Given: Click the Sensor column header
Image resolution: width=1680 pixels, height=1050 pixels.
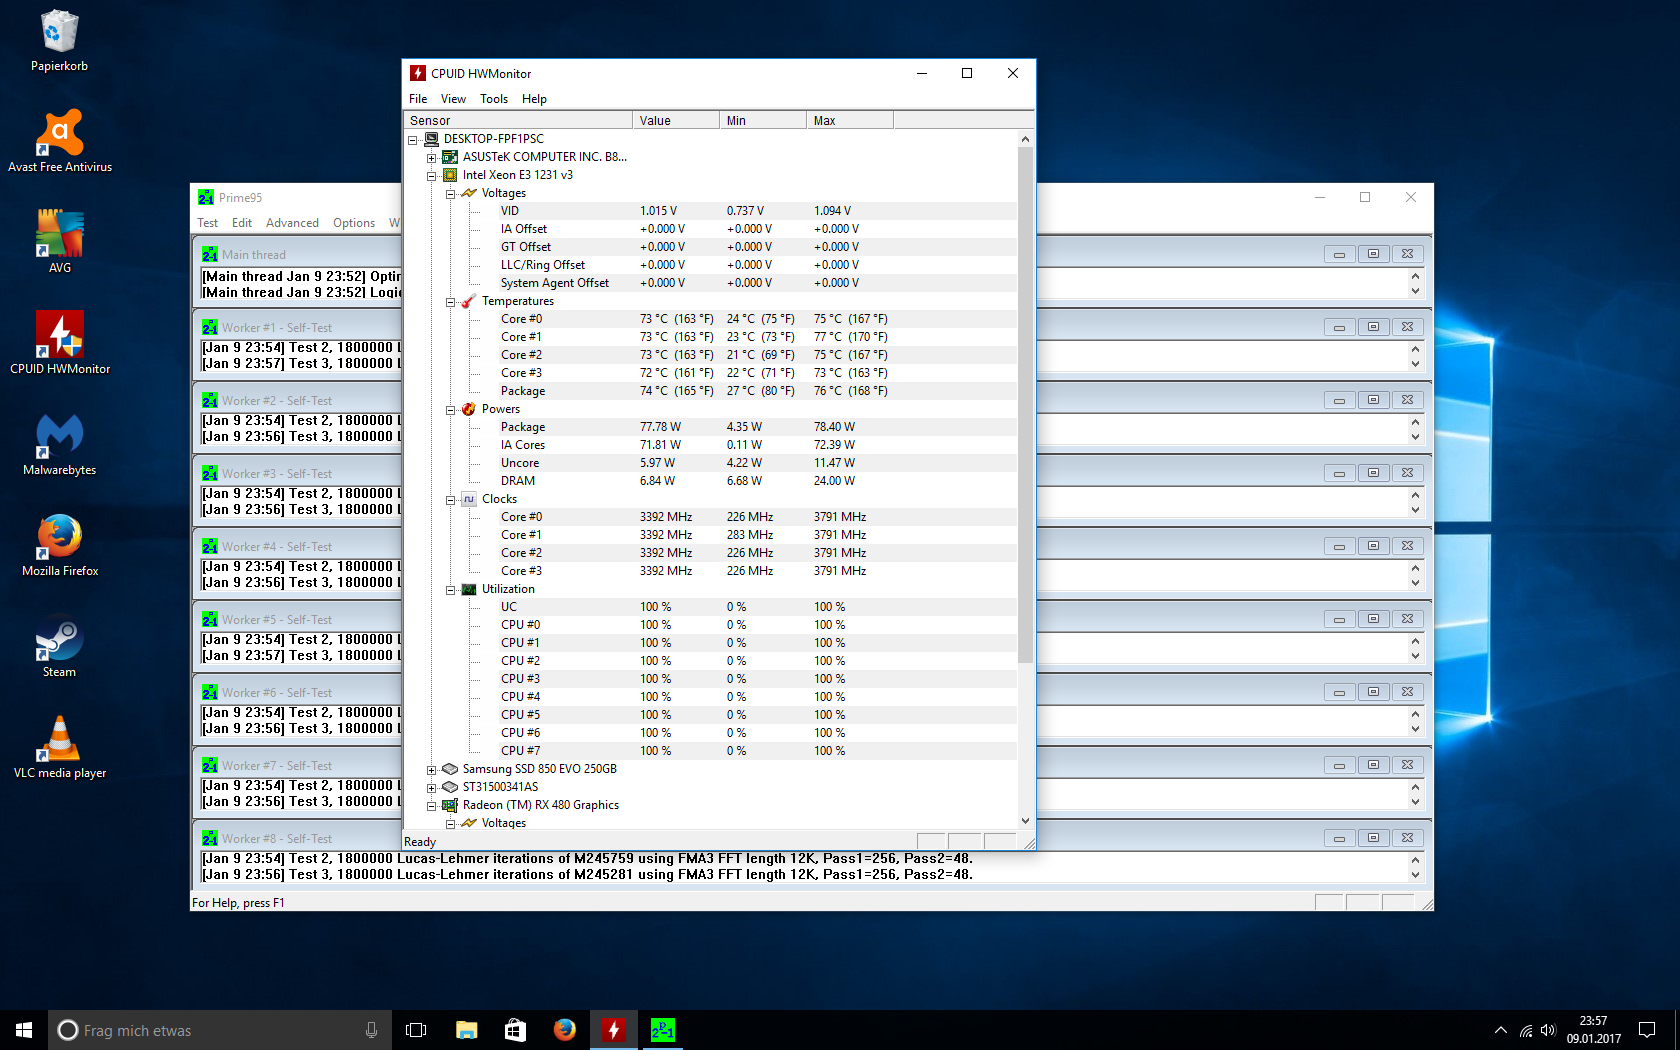Looking at the screenshot, I should coord(518,120).
